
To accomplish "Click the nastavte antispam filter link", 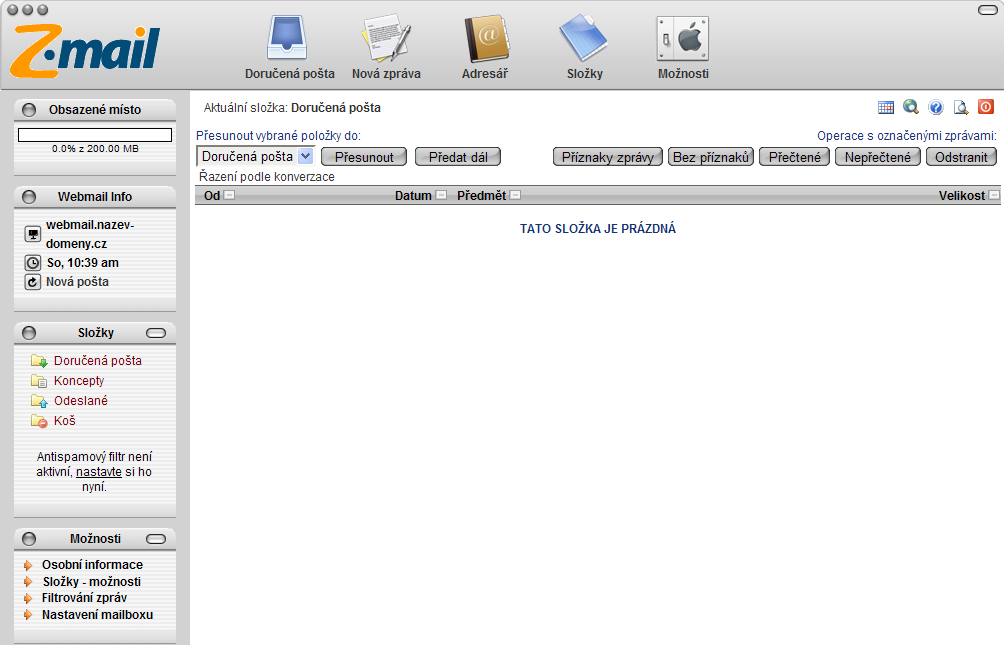I will [x=98, y=472].
